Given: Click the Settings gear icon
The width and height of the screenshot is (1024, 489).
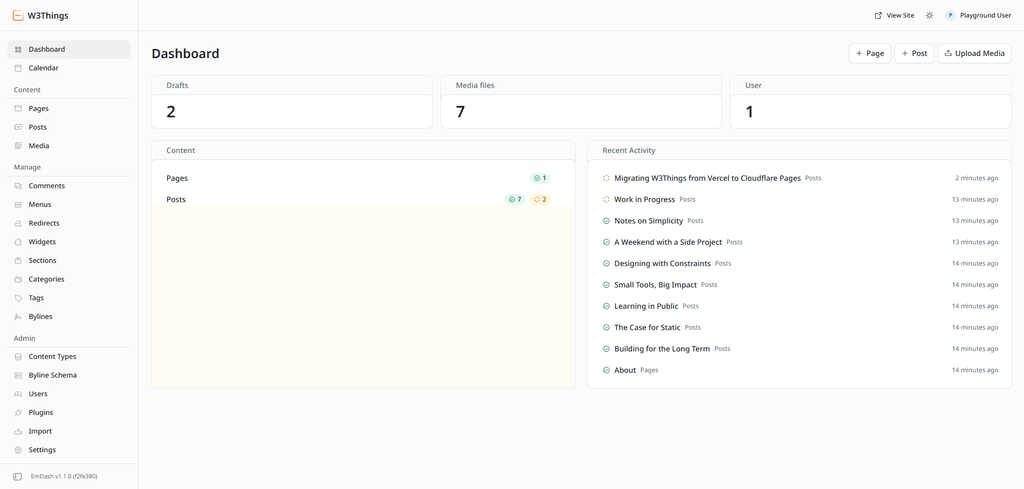Looking at the screenshot, I should [x=18, y=450].
